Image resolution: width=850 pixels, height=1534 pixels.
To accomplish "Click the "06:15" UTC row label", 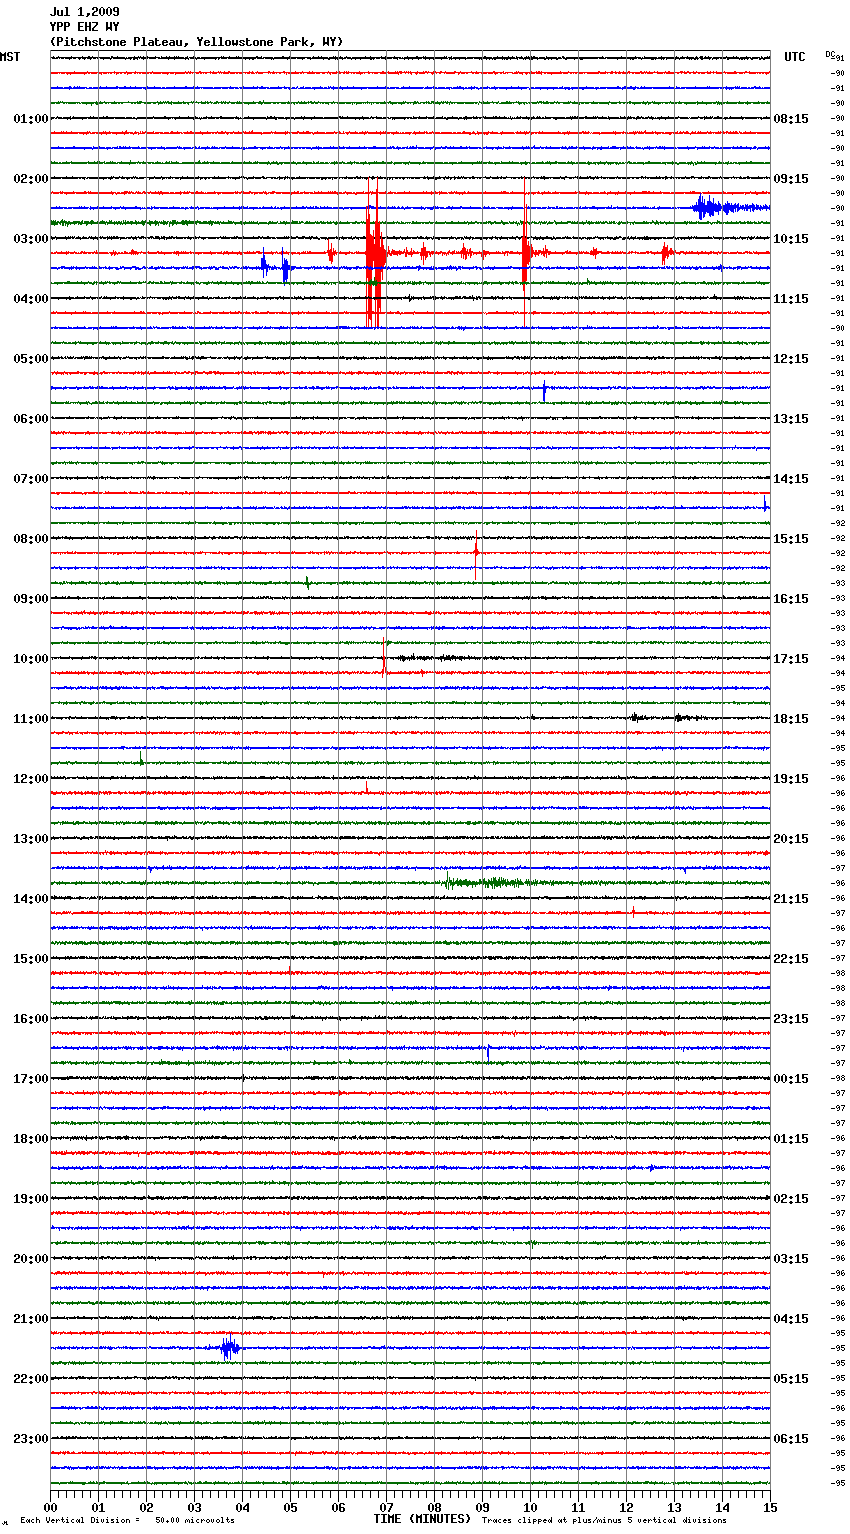I will pyautogui.click(x=791, y=1438).
